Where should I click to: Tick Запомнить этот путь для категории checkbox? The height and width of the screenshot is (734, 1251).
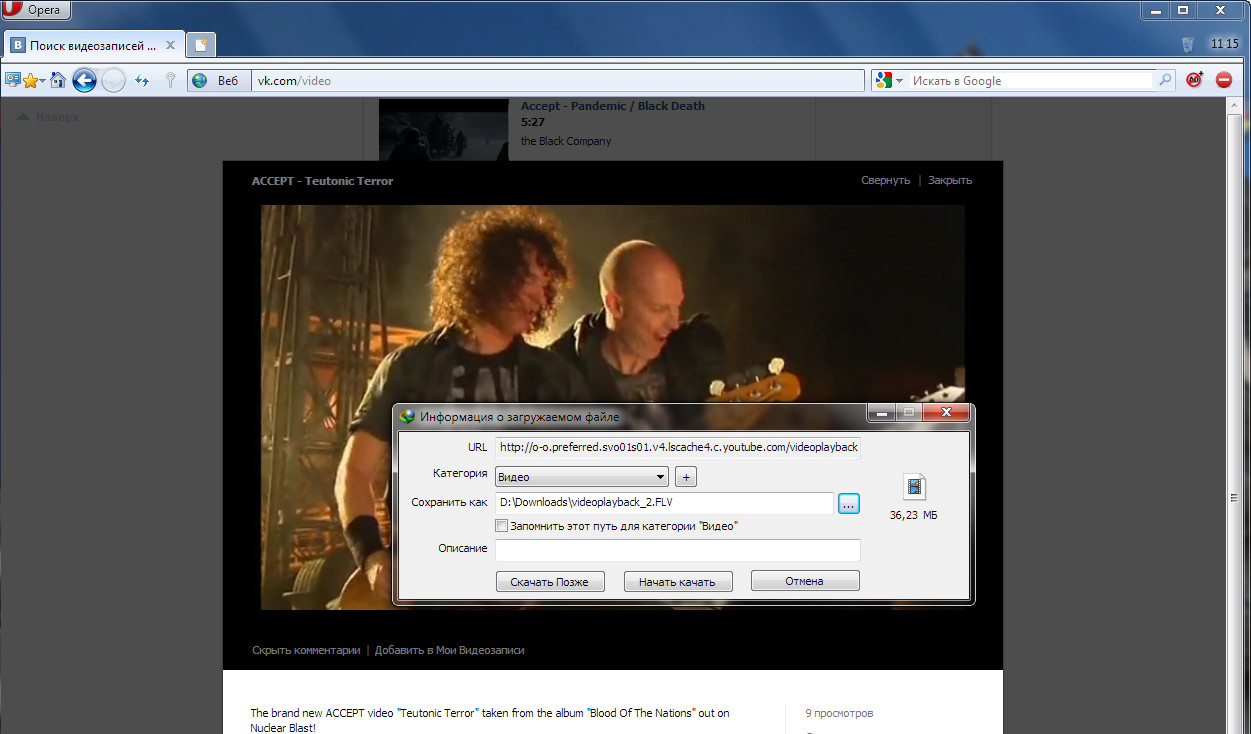(502, 525)
